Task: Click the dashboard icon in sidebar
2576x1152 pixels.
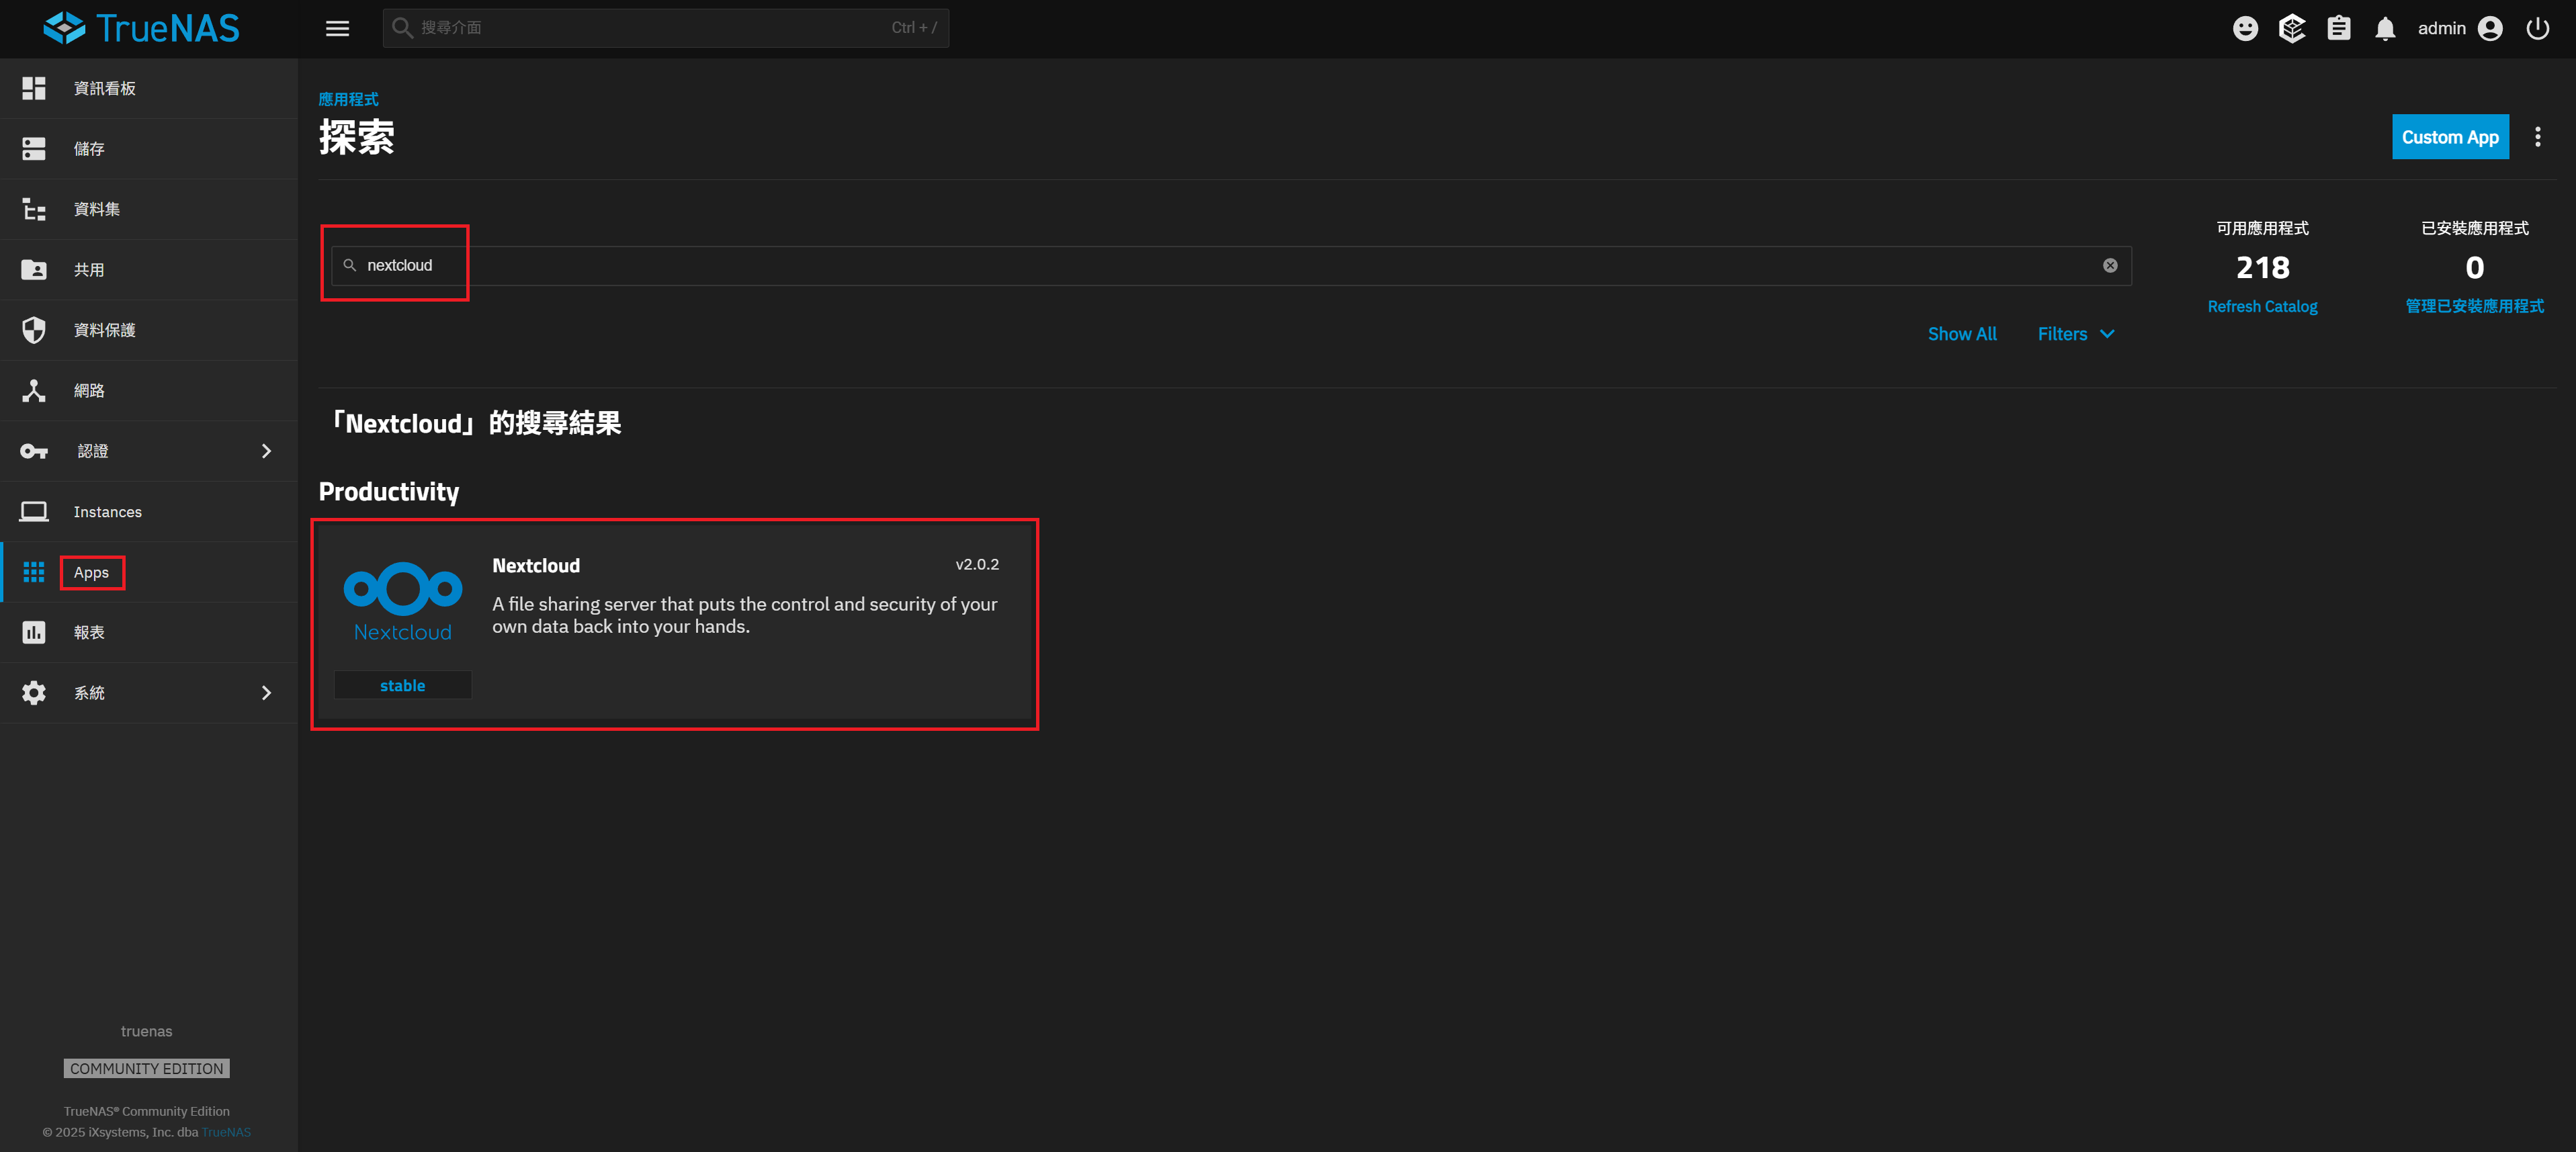Action: click(34, 88)
